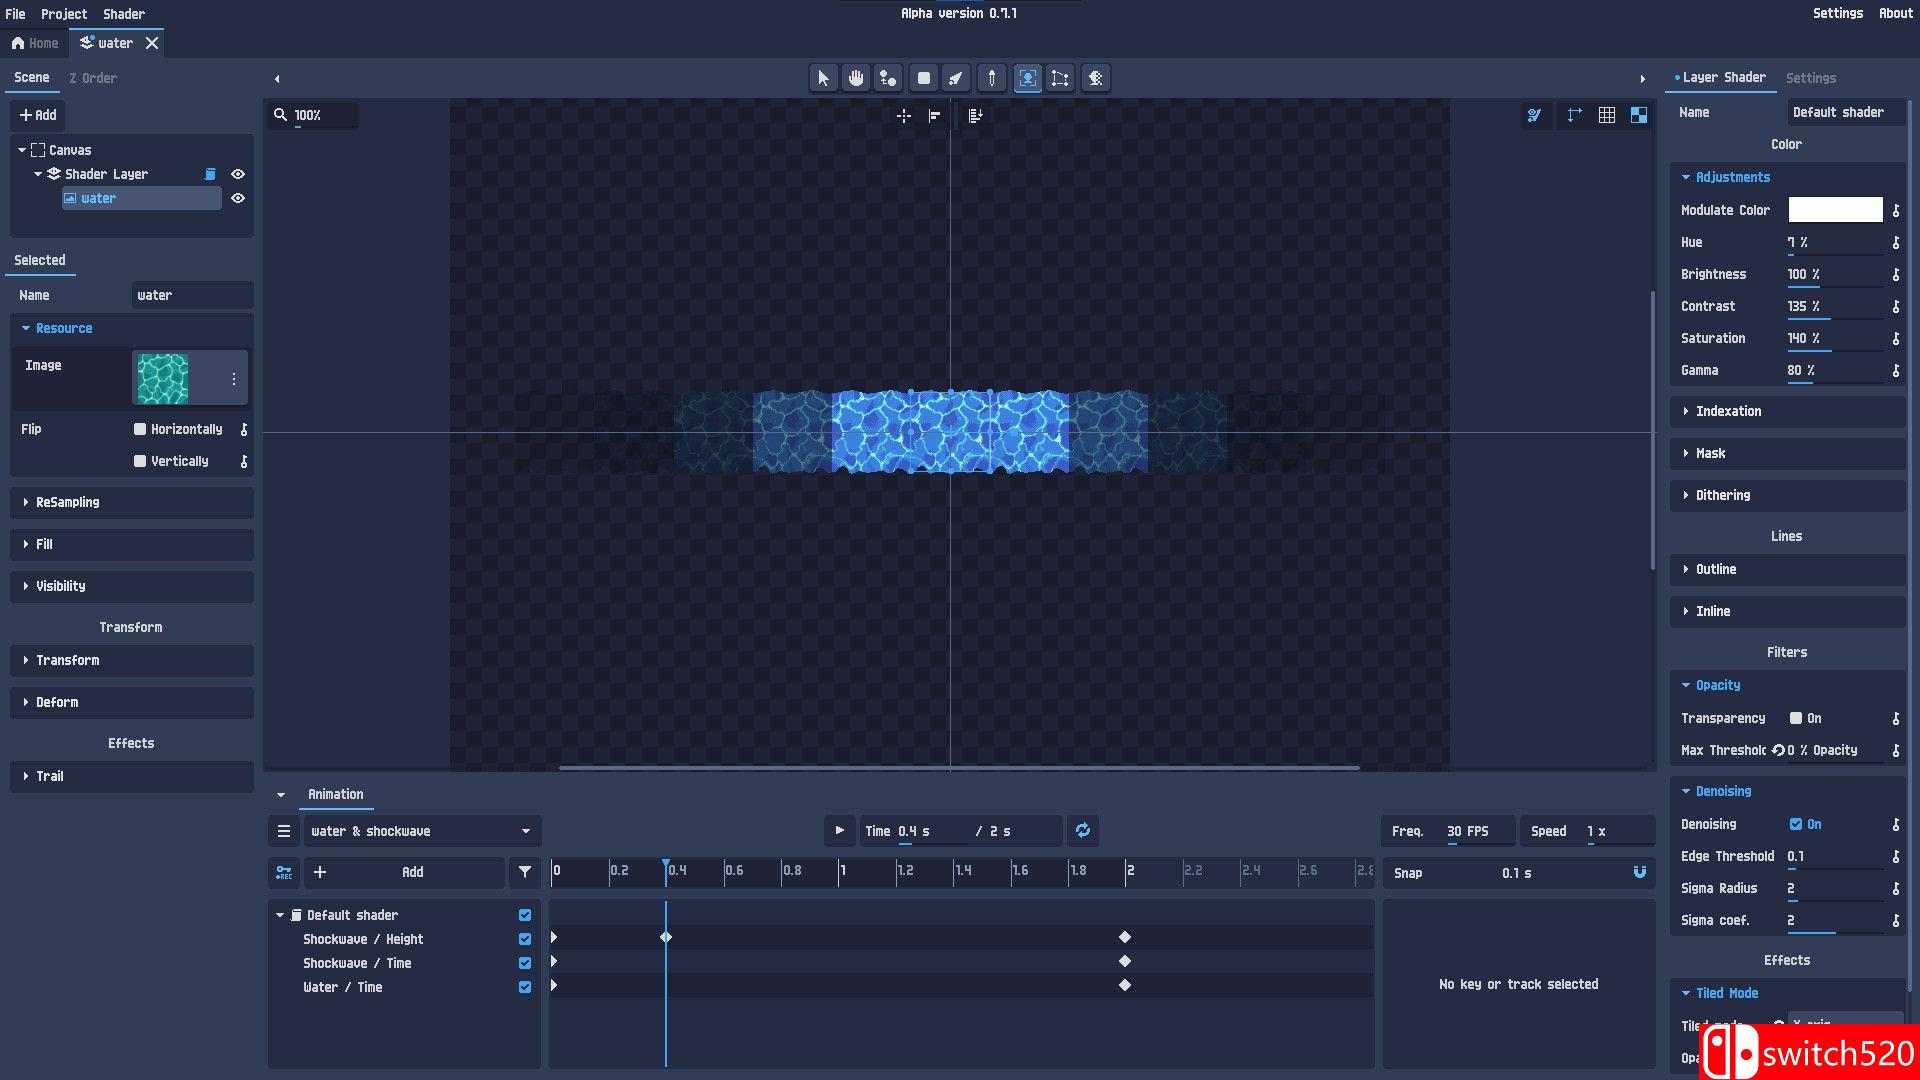Open the hamburger menu in the animation panel

click(x=283, y=830)
